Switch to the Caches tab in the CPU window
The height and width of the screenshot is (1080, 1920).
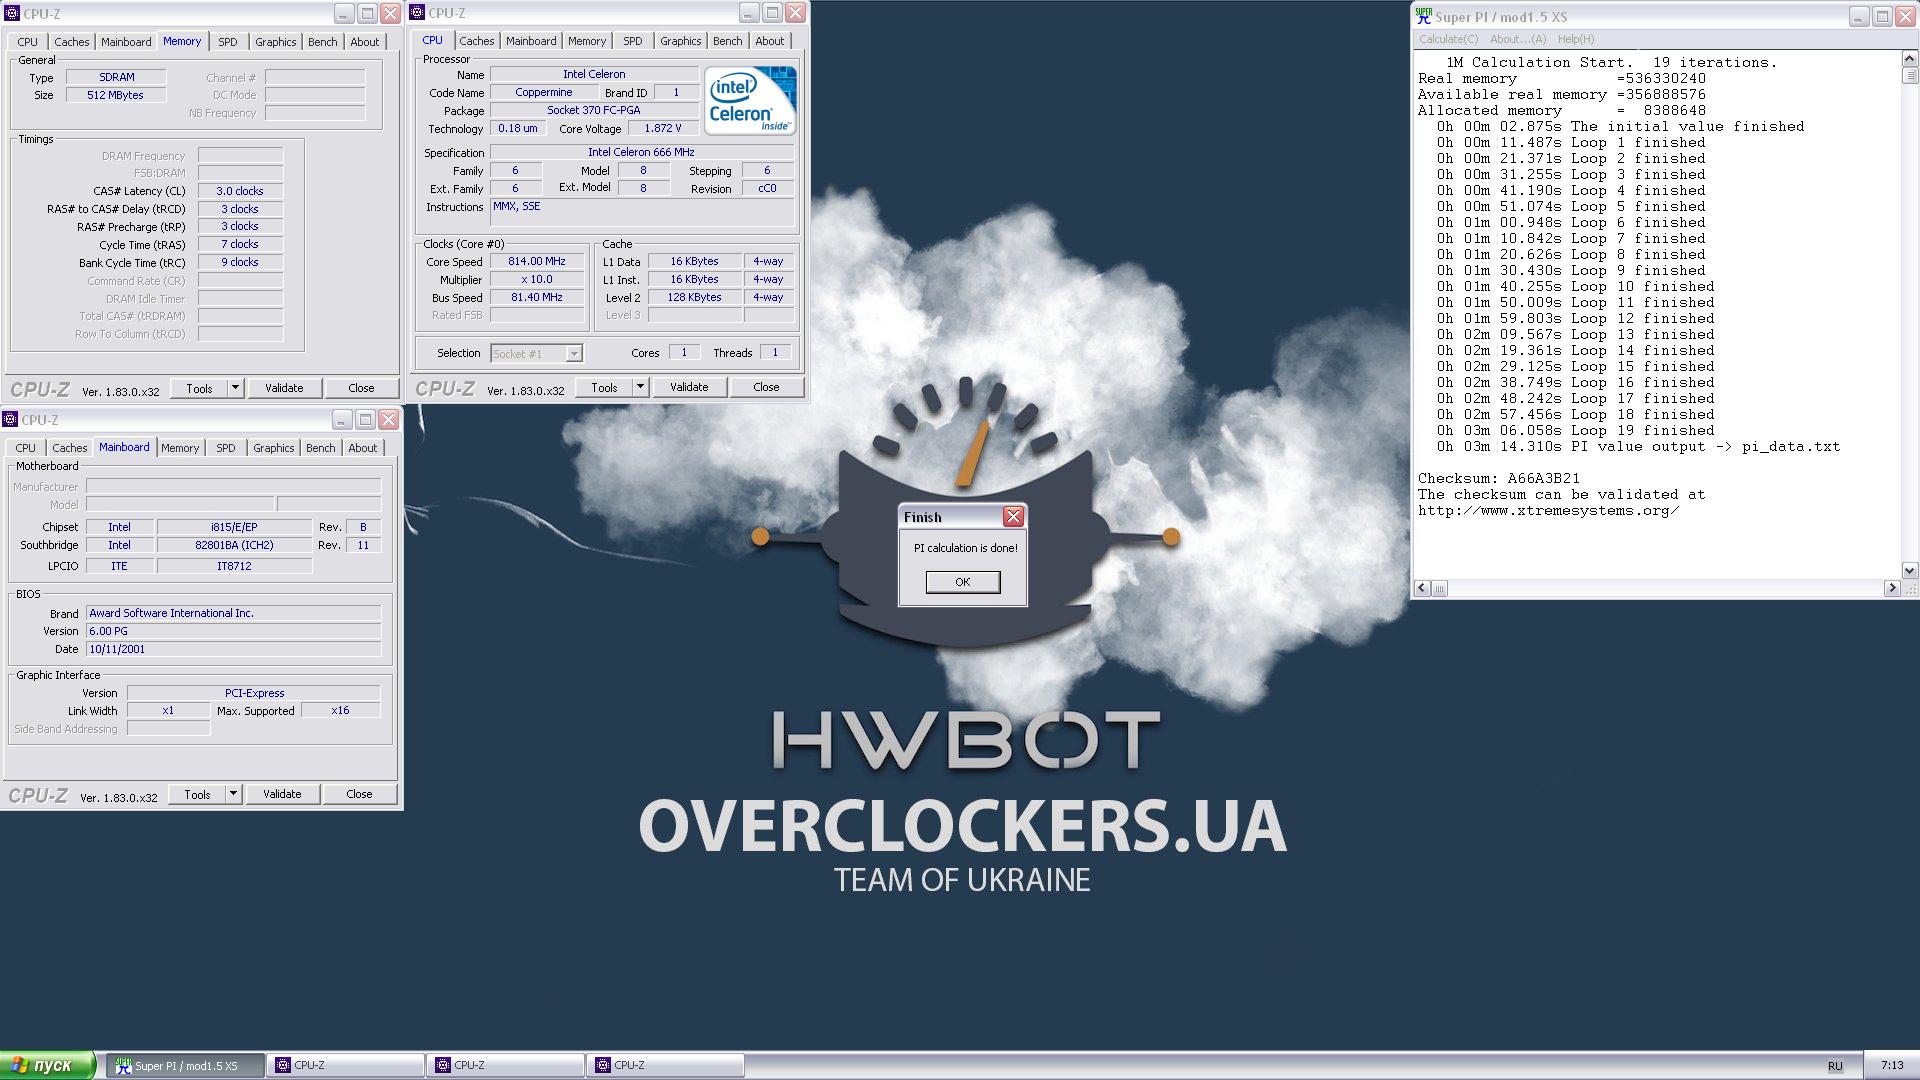pos(477,41)
